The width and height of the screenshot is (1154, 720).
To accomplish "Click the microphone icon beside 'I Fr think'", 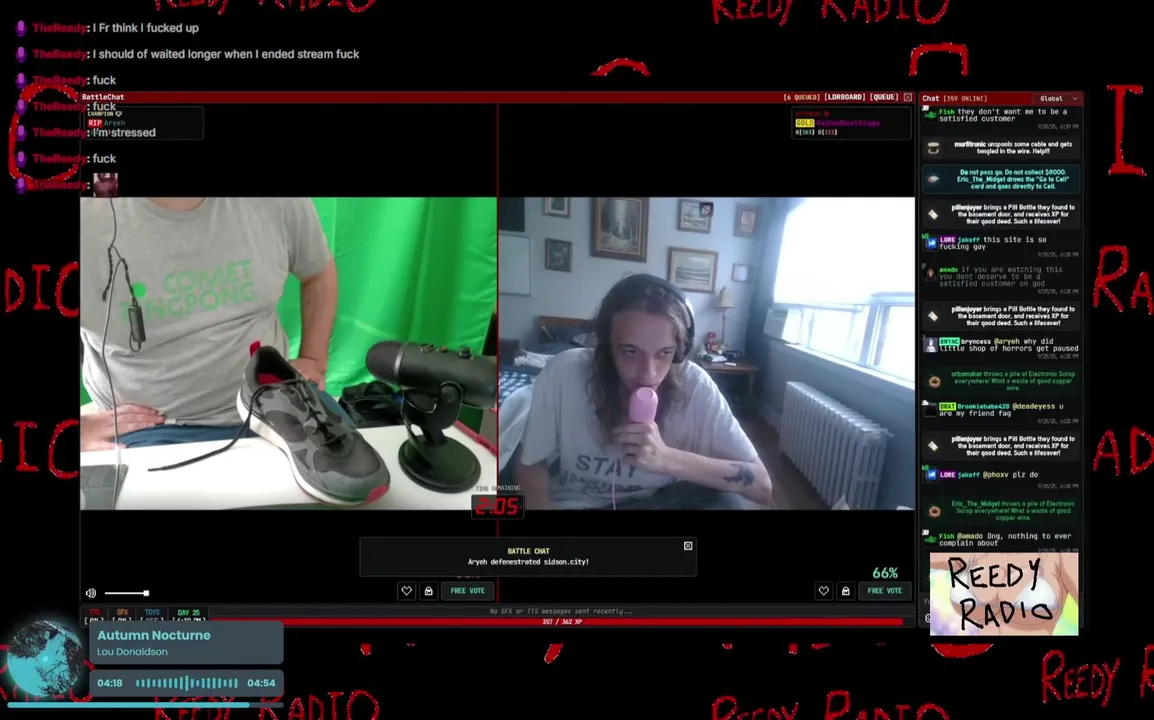I will coord(21,28).
